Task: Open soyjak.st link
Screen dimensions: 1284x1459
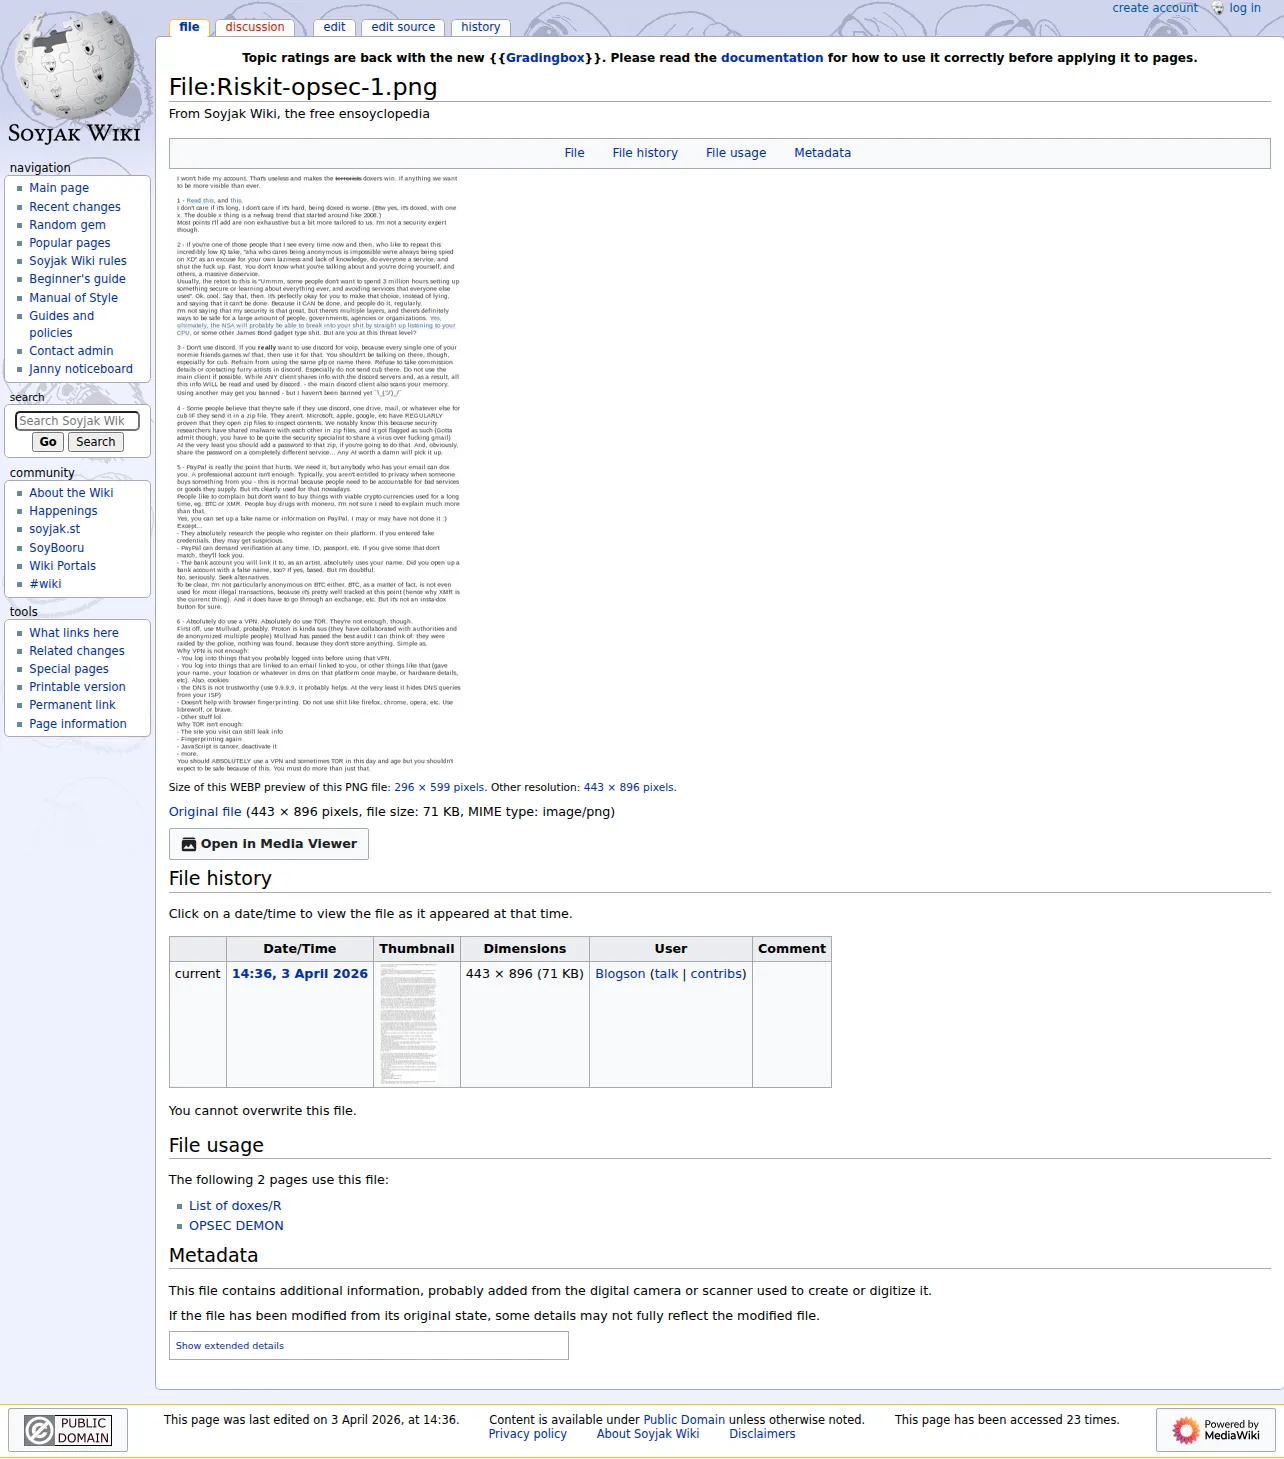Action: tap(55, 529)
